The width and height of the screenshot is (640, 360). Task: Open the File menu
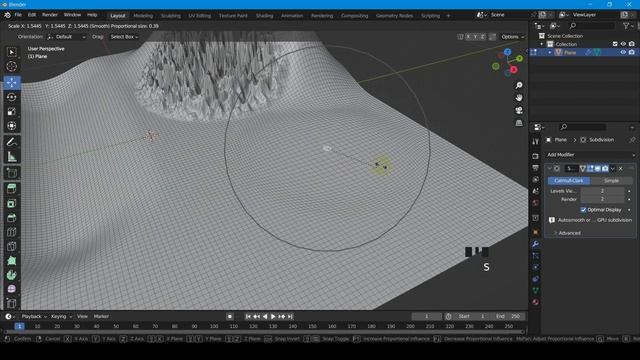[x=18, y=15]
